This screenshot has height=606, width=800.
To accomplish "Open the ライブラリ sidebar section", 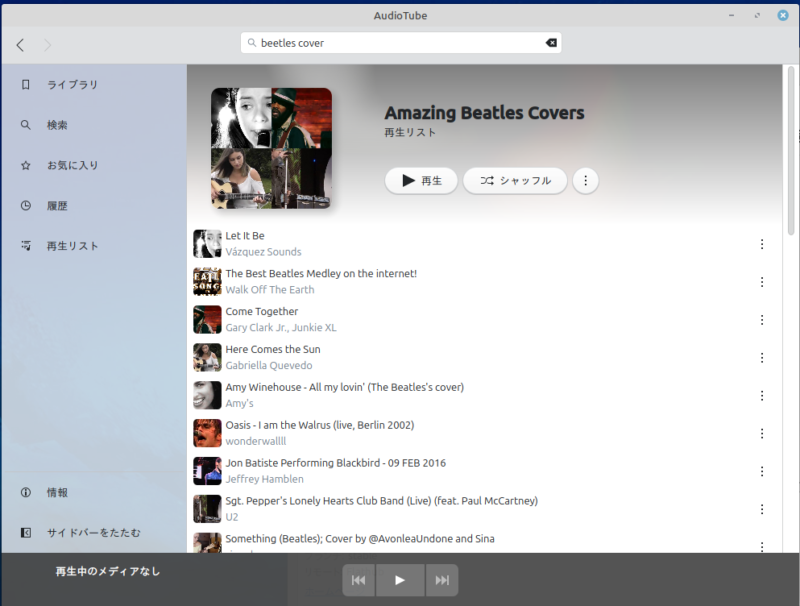I will (72, 85).
